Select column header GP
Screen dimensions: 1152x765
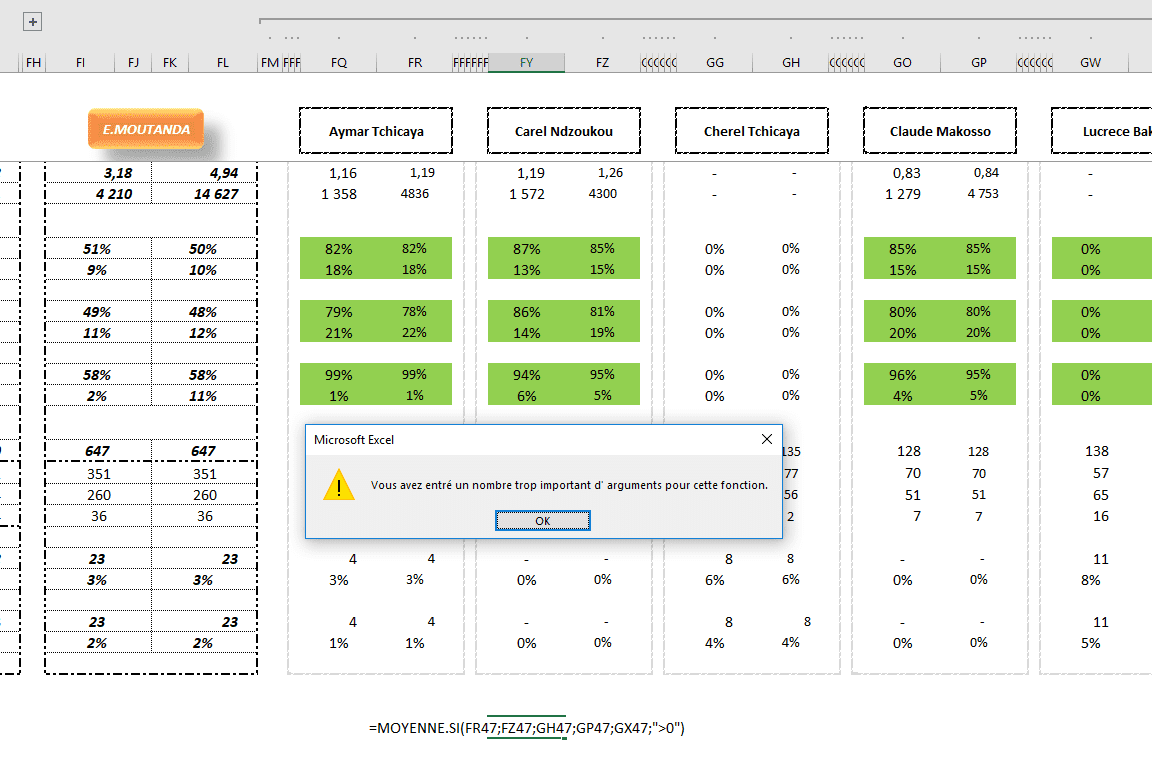978,63
